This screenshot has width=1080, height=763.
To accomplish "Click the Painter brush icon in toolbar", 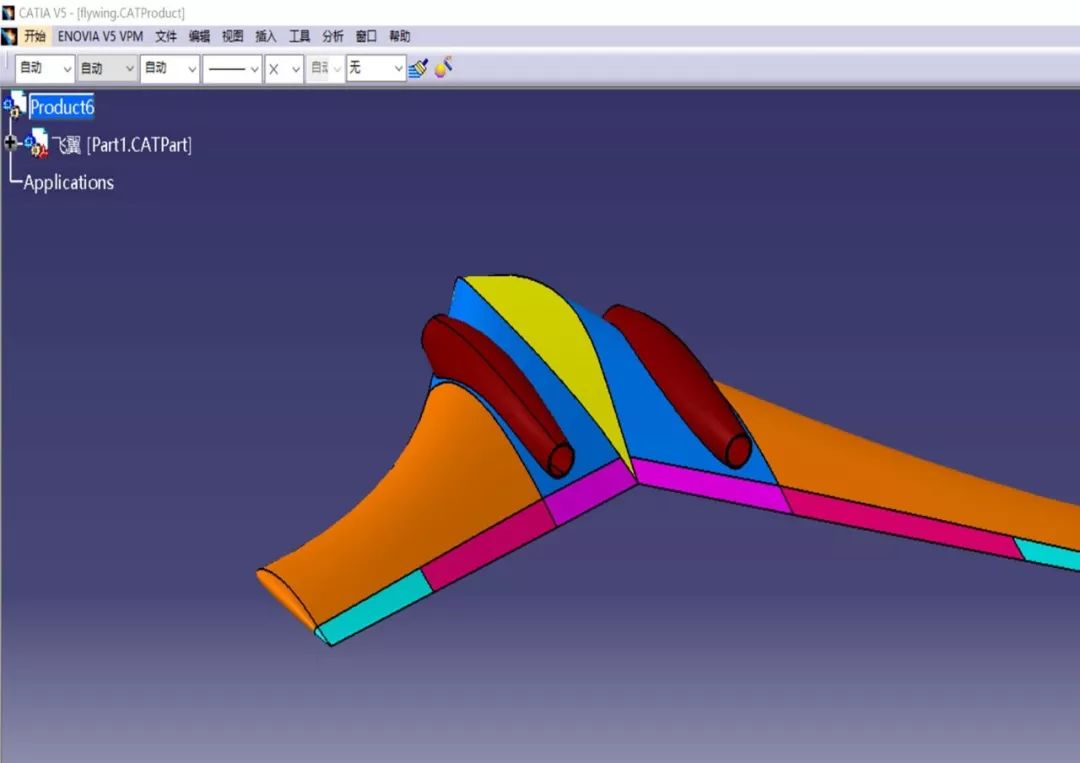I will click(418, 68).
